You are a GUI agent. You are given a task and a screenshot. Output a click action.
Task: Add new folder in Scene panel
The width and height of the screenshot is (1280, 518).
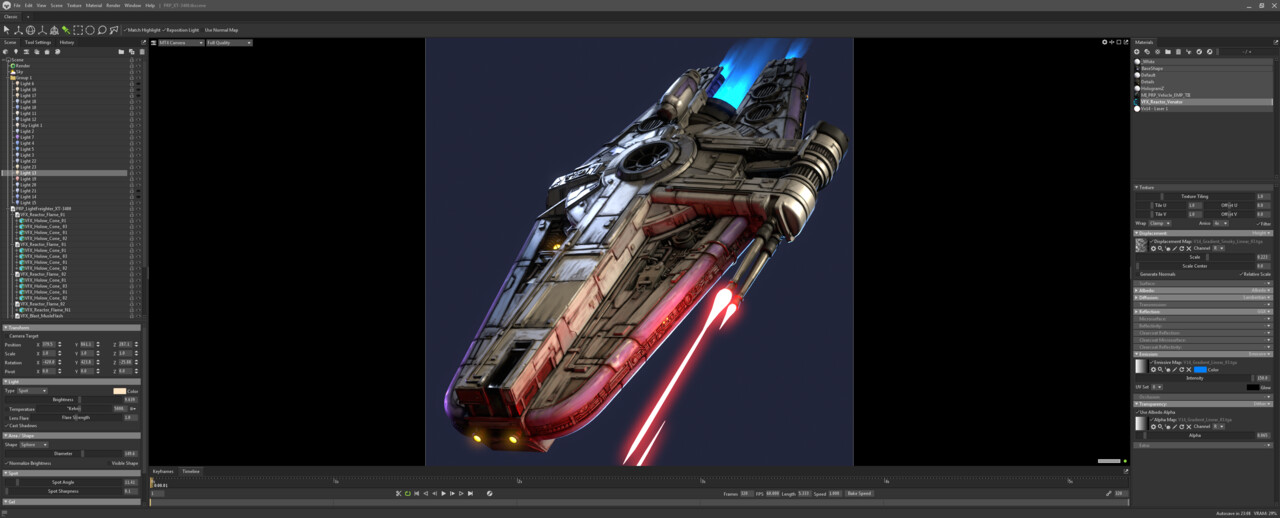[121, 52]
